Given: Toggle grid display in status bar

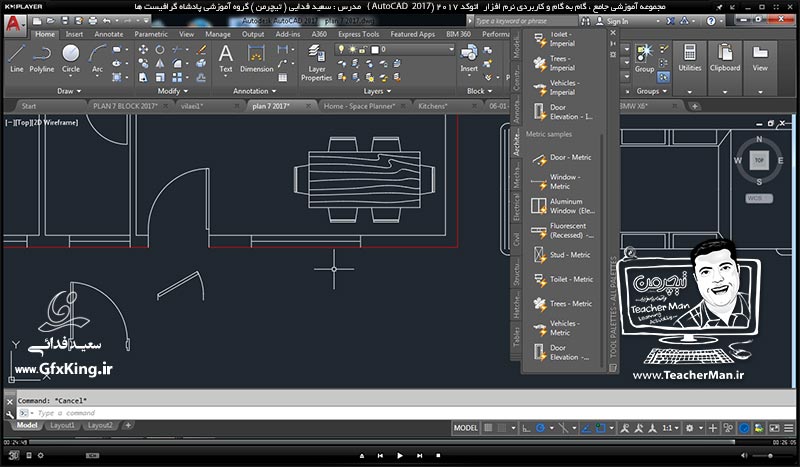Looking at the screenshot, I should [488, 428].
